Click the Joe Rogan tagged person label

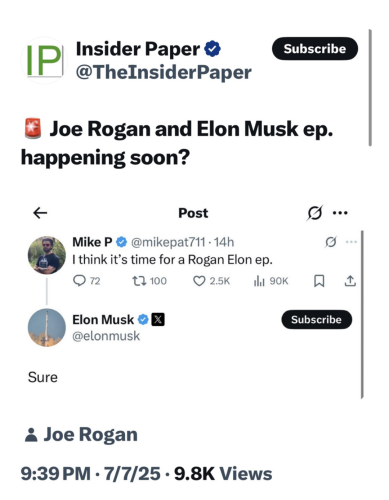(x=81, y=435)
